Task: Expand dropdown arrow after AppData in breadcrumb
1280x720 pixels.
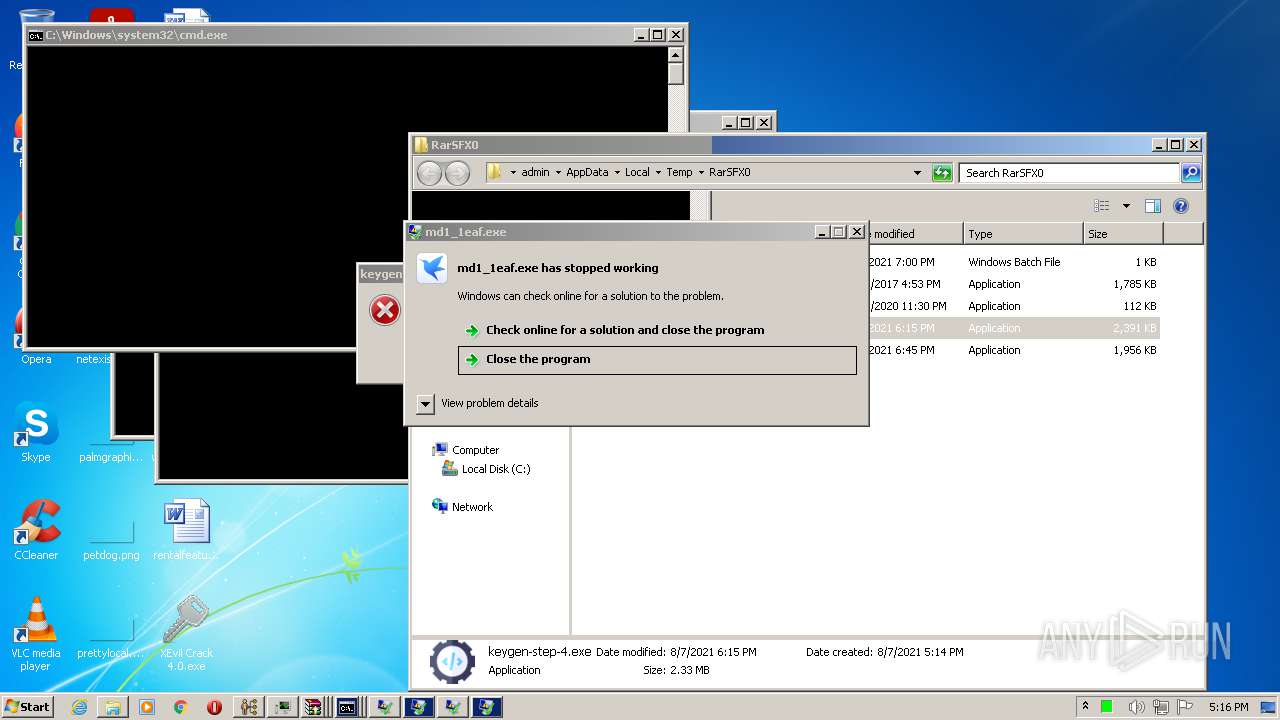Action: [617, 173]
